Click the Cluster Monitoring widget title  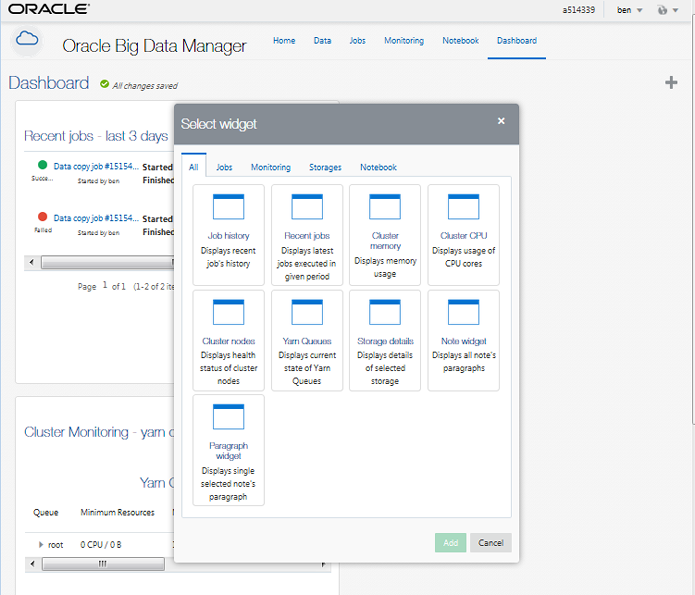pyautogui.click(x=99, y=432)
